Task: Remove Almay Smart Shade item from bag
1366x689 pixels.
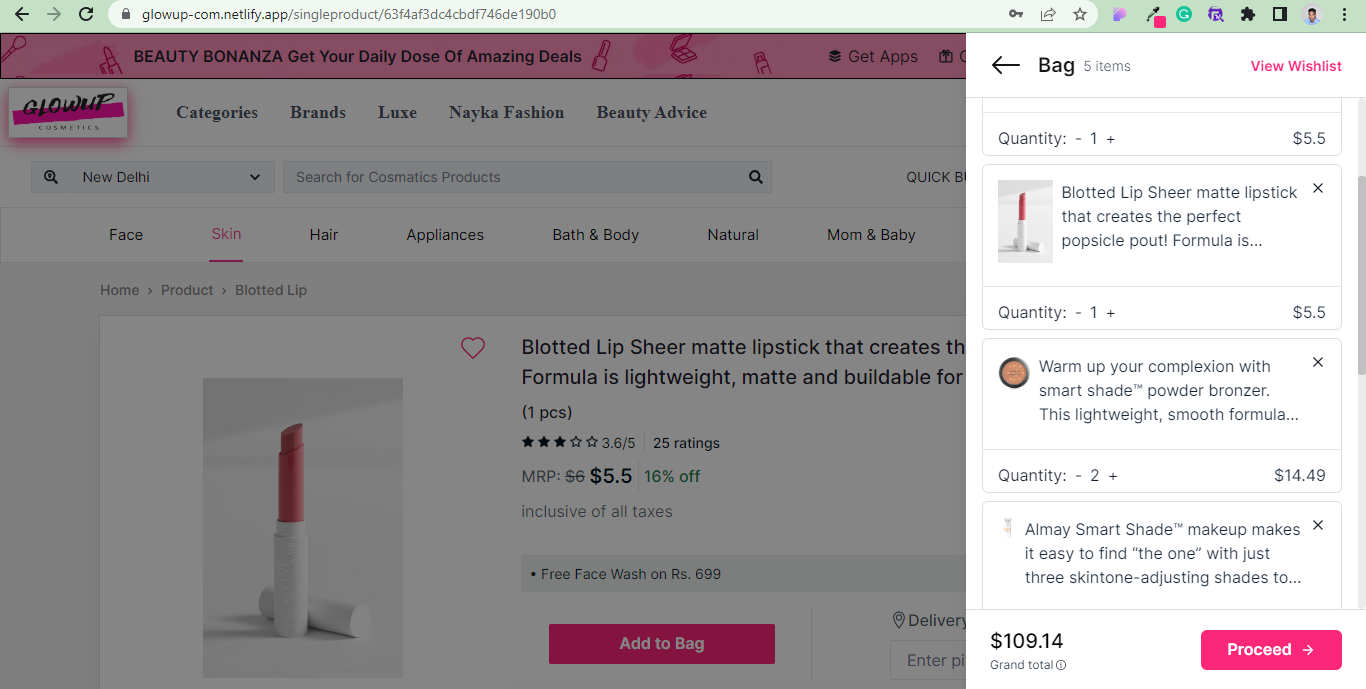Action: (1318, 525)
